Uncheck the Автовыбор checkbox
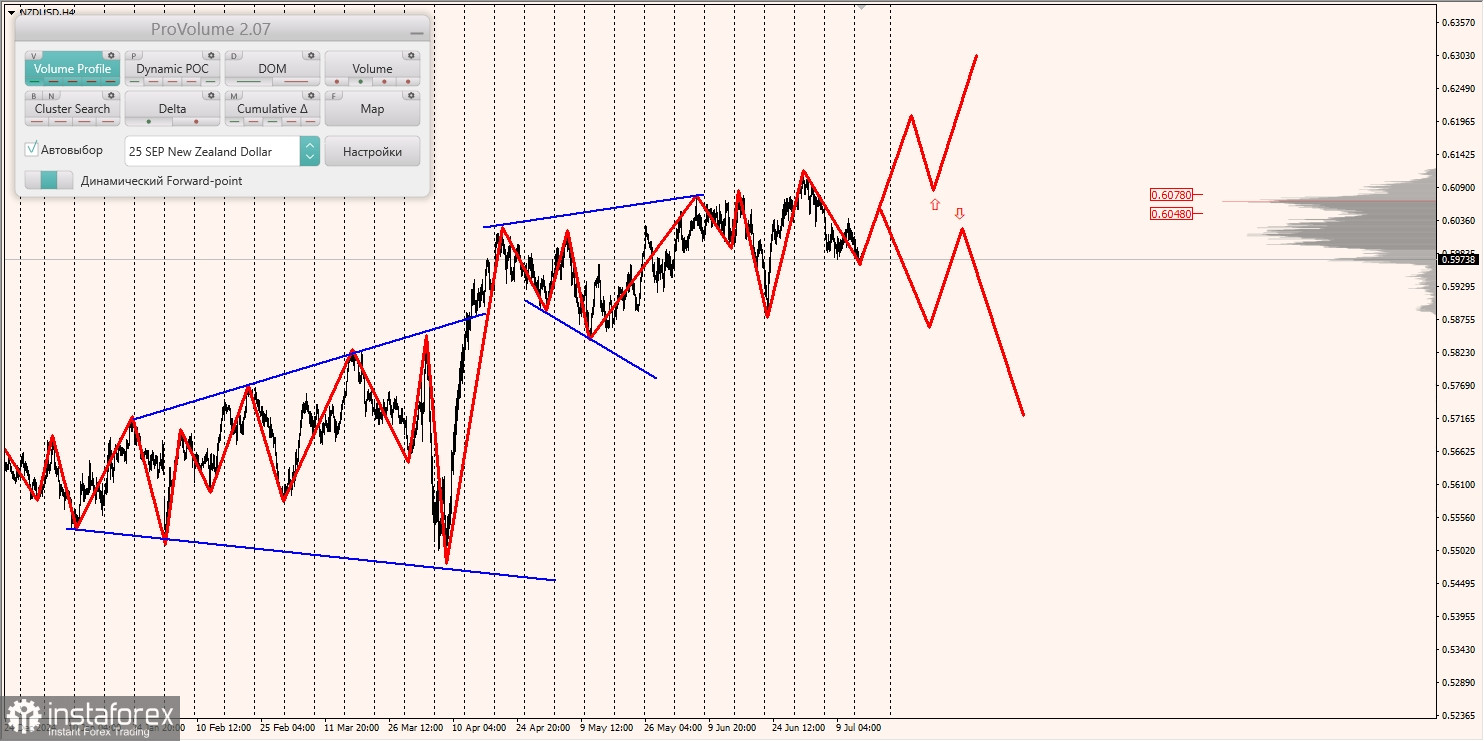The image size is (1484, 741). [x=32, y=149]
